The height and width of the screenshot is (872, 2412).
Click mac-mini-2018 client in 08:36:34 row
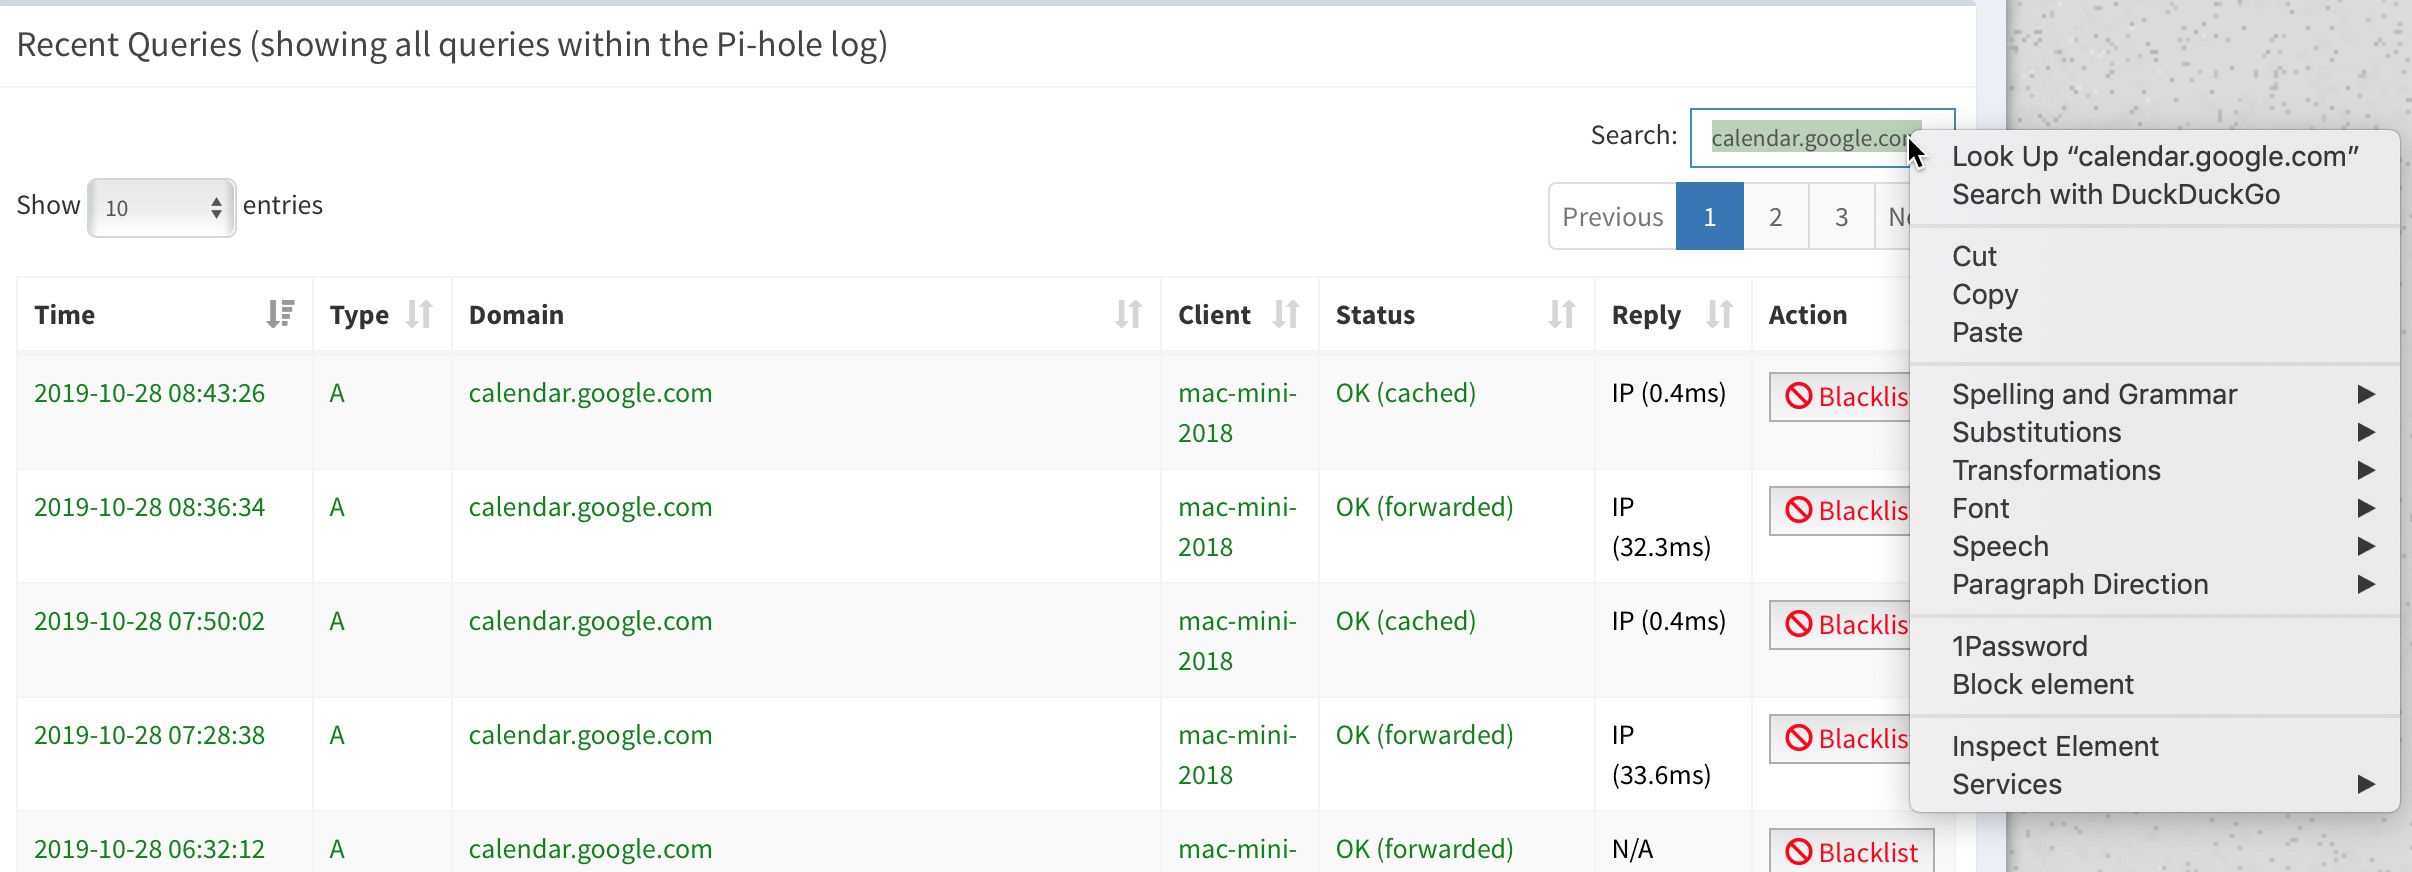1237,527
